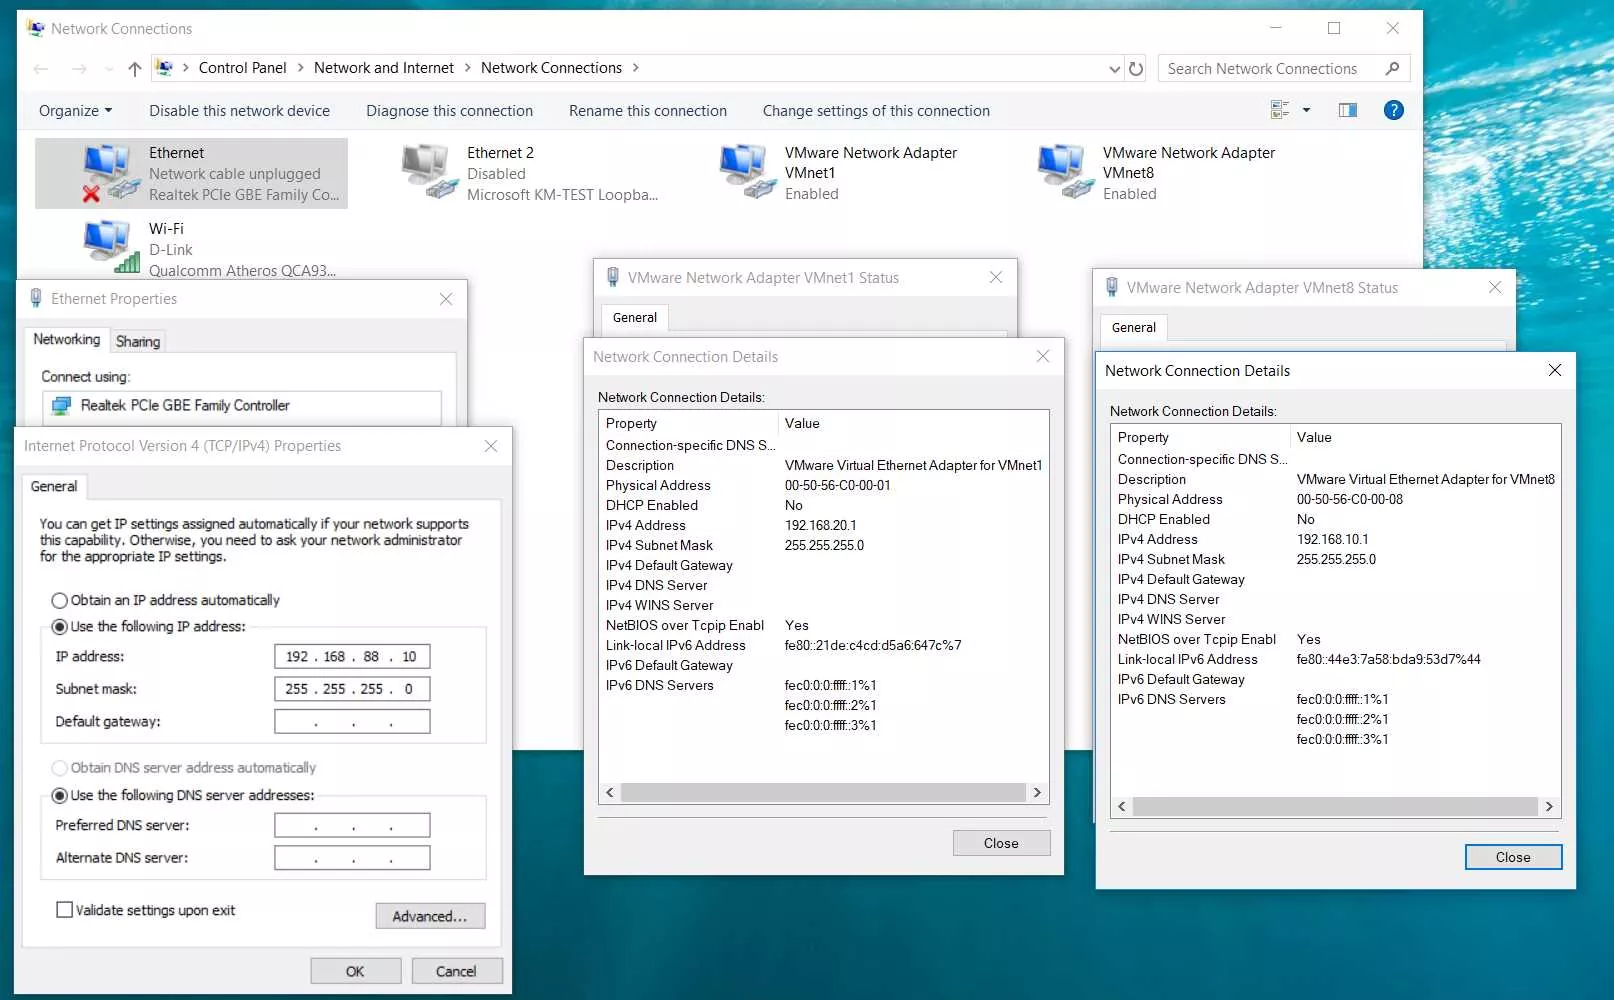Select General tab in VMnet1 Status
The width and height of the screenshot is (1614, 1000).
pos(635,317)
